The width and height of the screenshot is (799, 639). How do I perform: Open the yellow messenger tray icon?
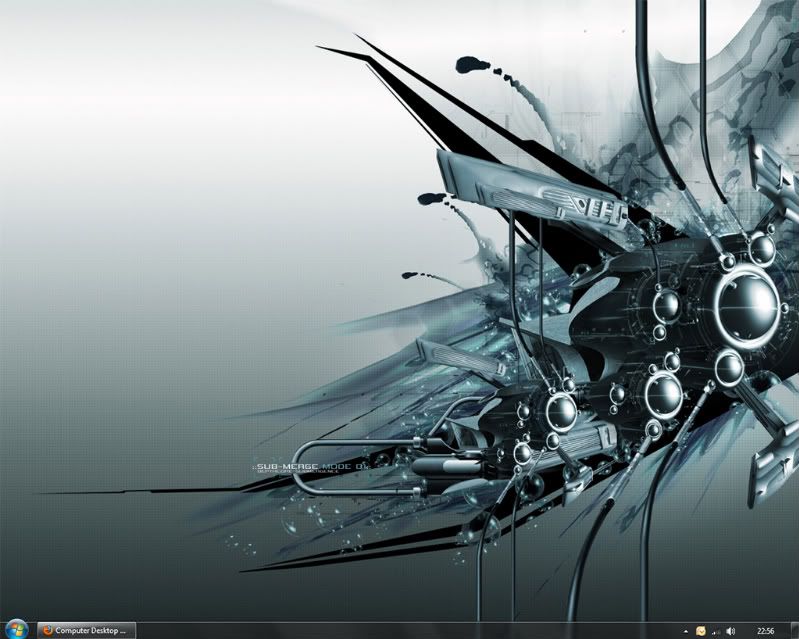[x=701, y=631]
